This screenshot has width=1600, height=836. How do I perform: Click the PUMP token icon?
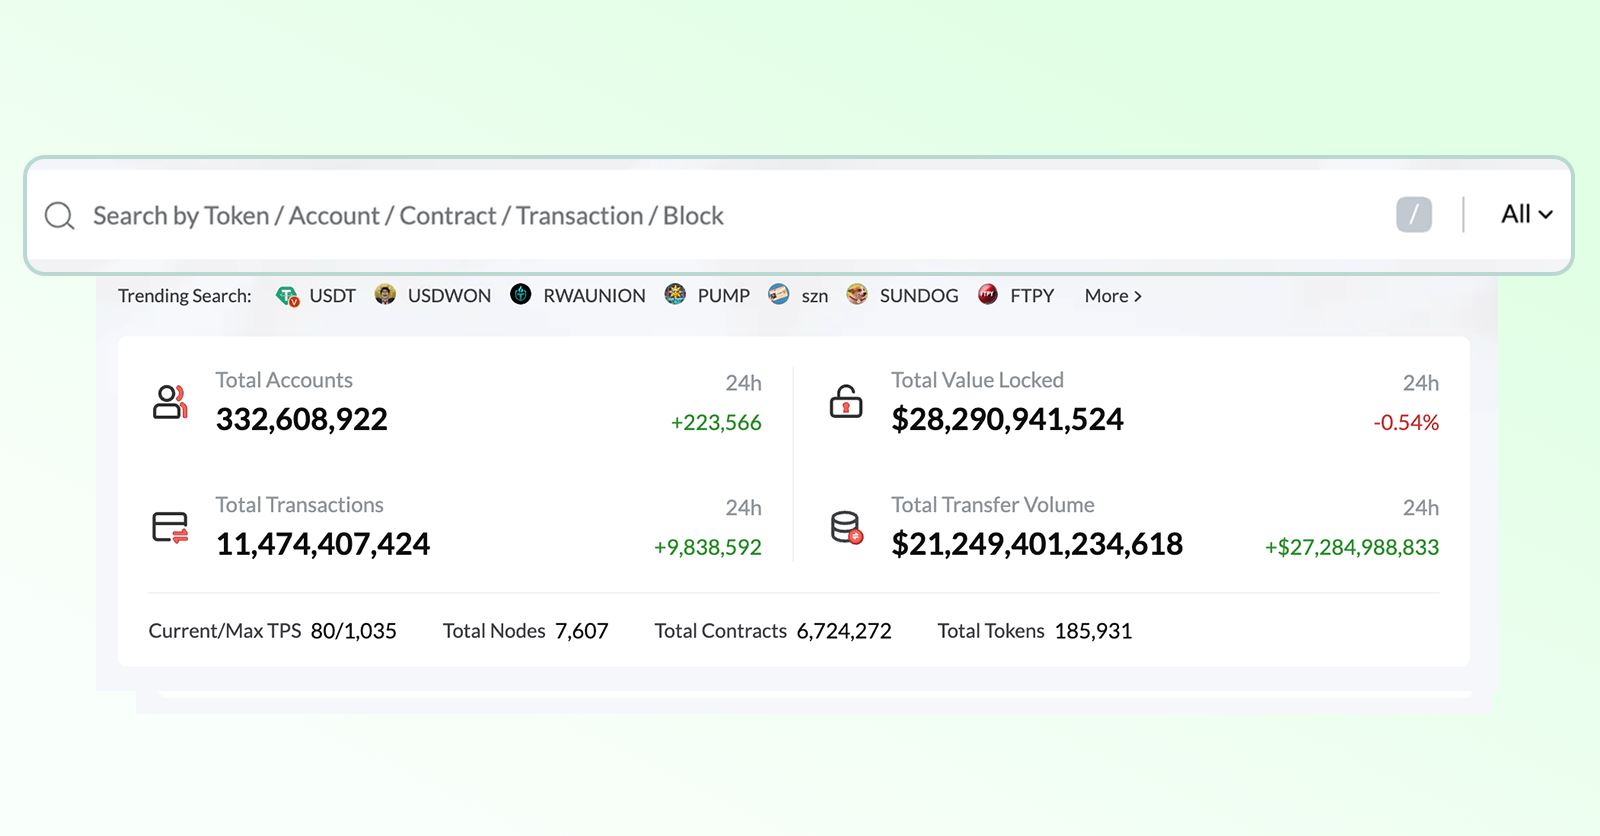coord(675,295)
